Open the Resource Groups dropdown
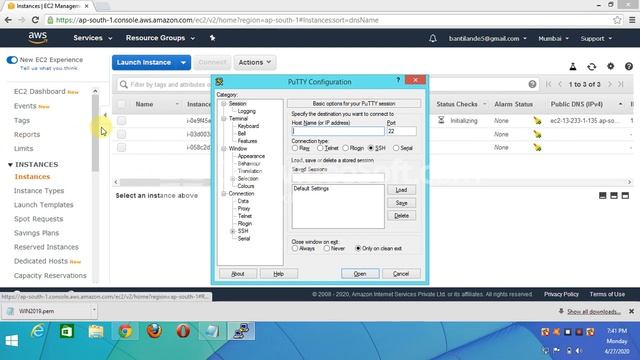Screen dimensions: 640x360 coord(160,38)
